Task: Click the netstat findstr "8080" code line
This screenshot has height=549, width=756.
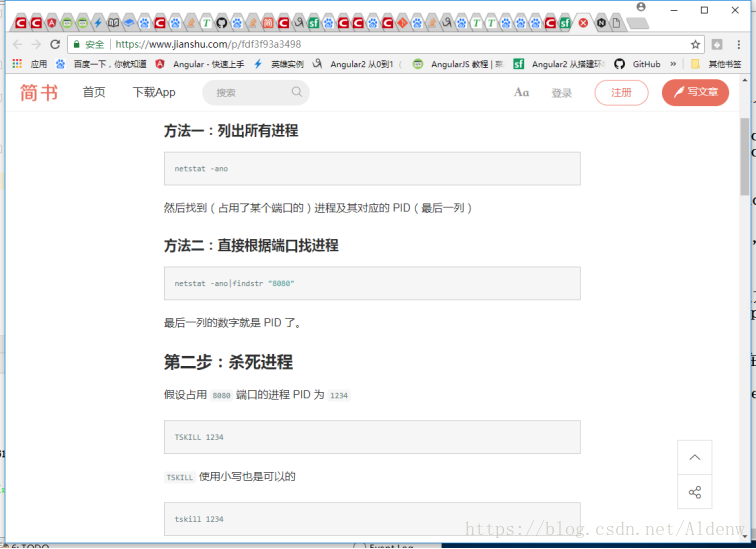Action: coord(234,283)
